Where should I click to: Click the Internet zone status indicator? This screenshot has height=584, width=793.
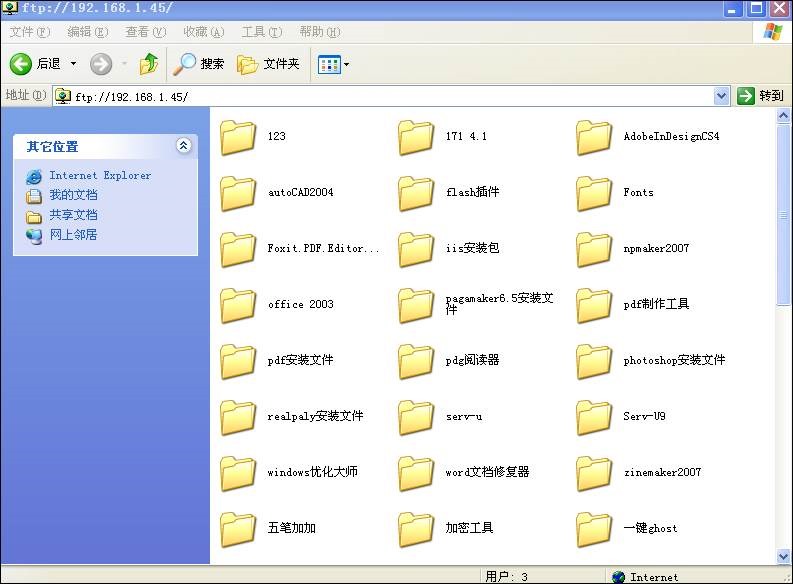[x=645, y=577]
